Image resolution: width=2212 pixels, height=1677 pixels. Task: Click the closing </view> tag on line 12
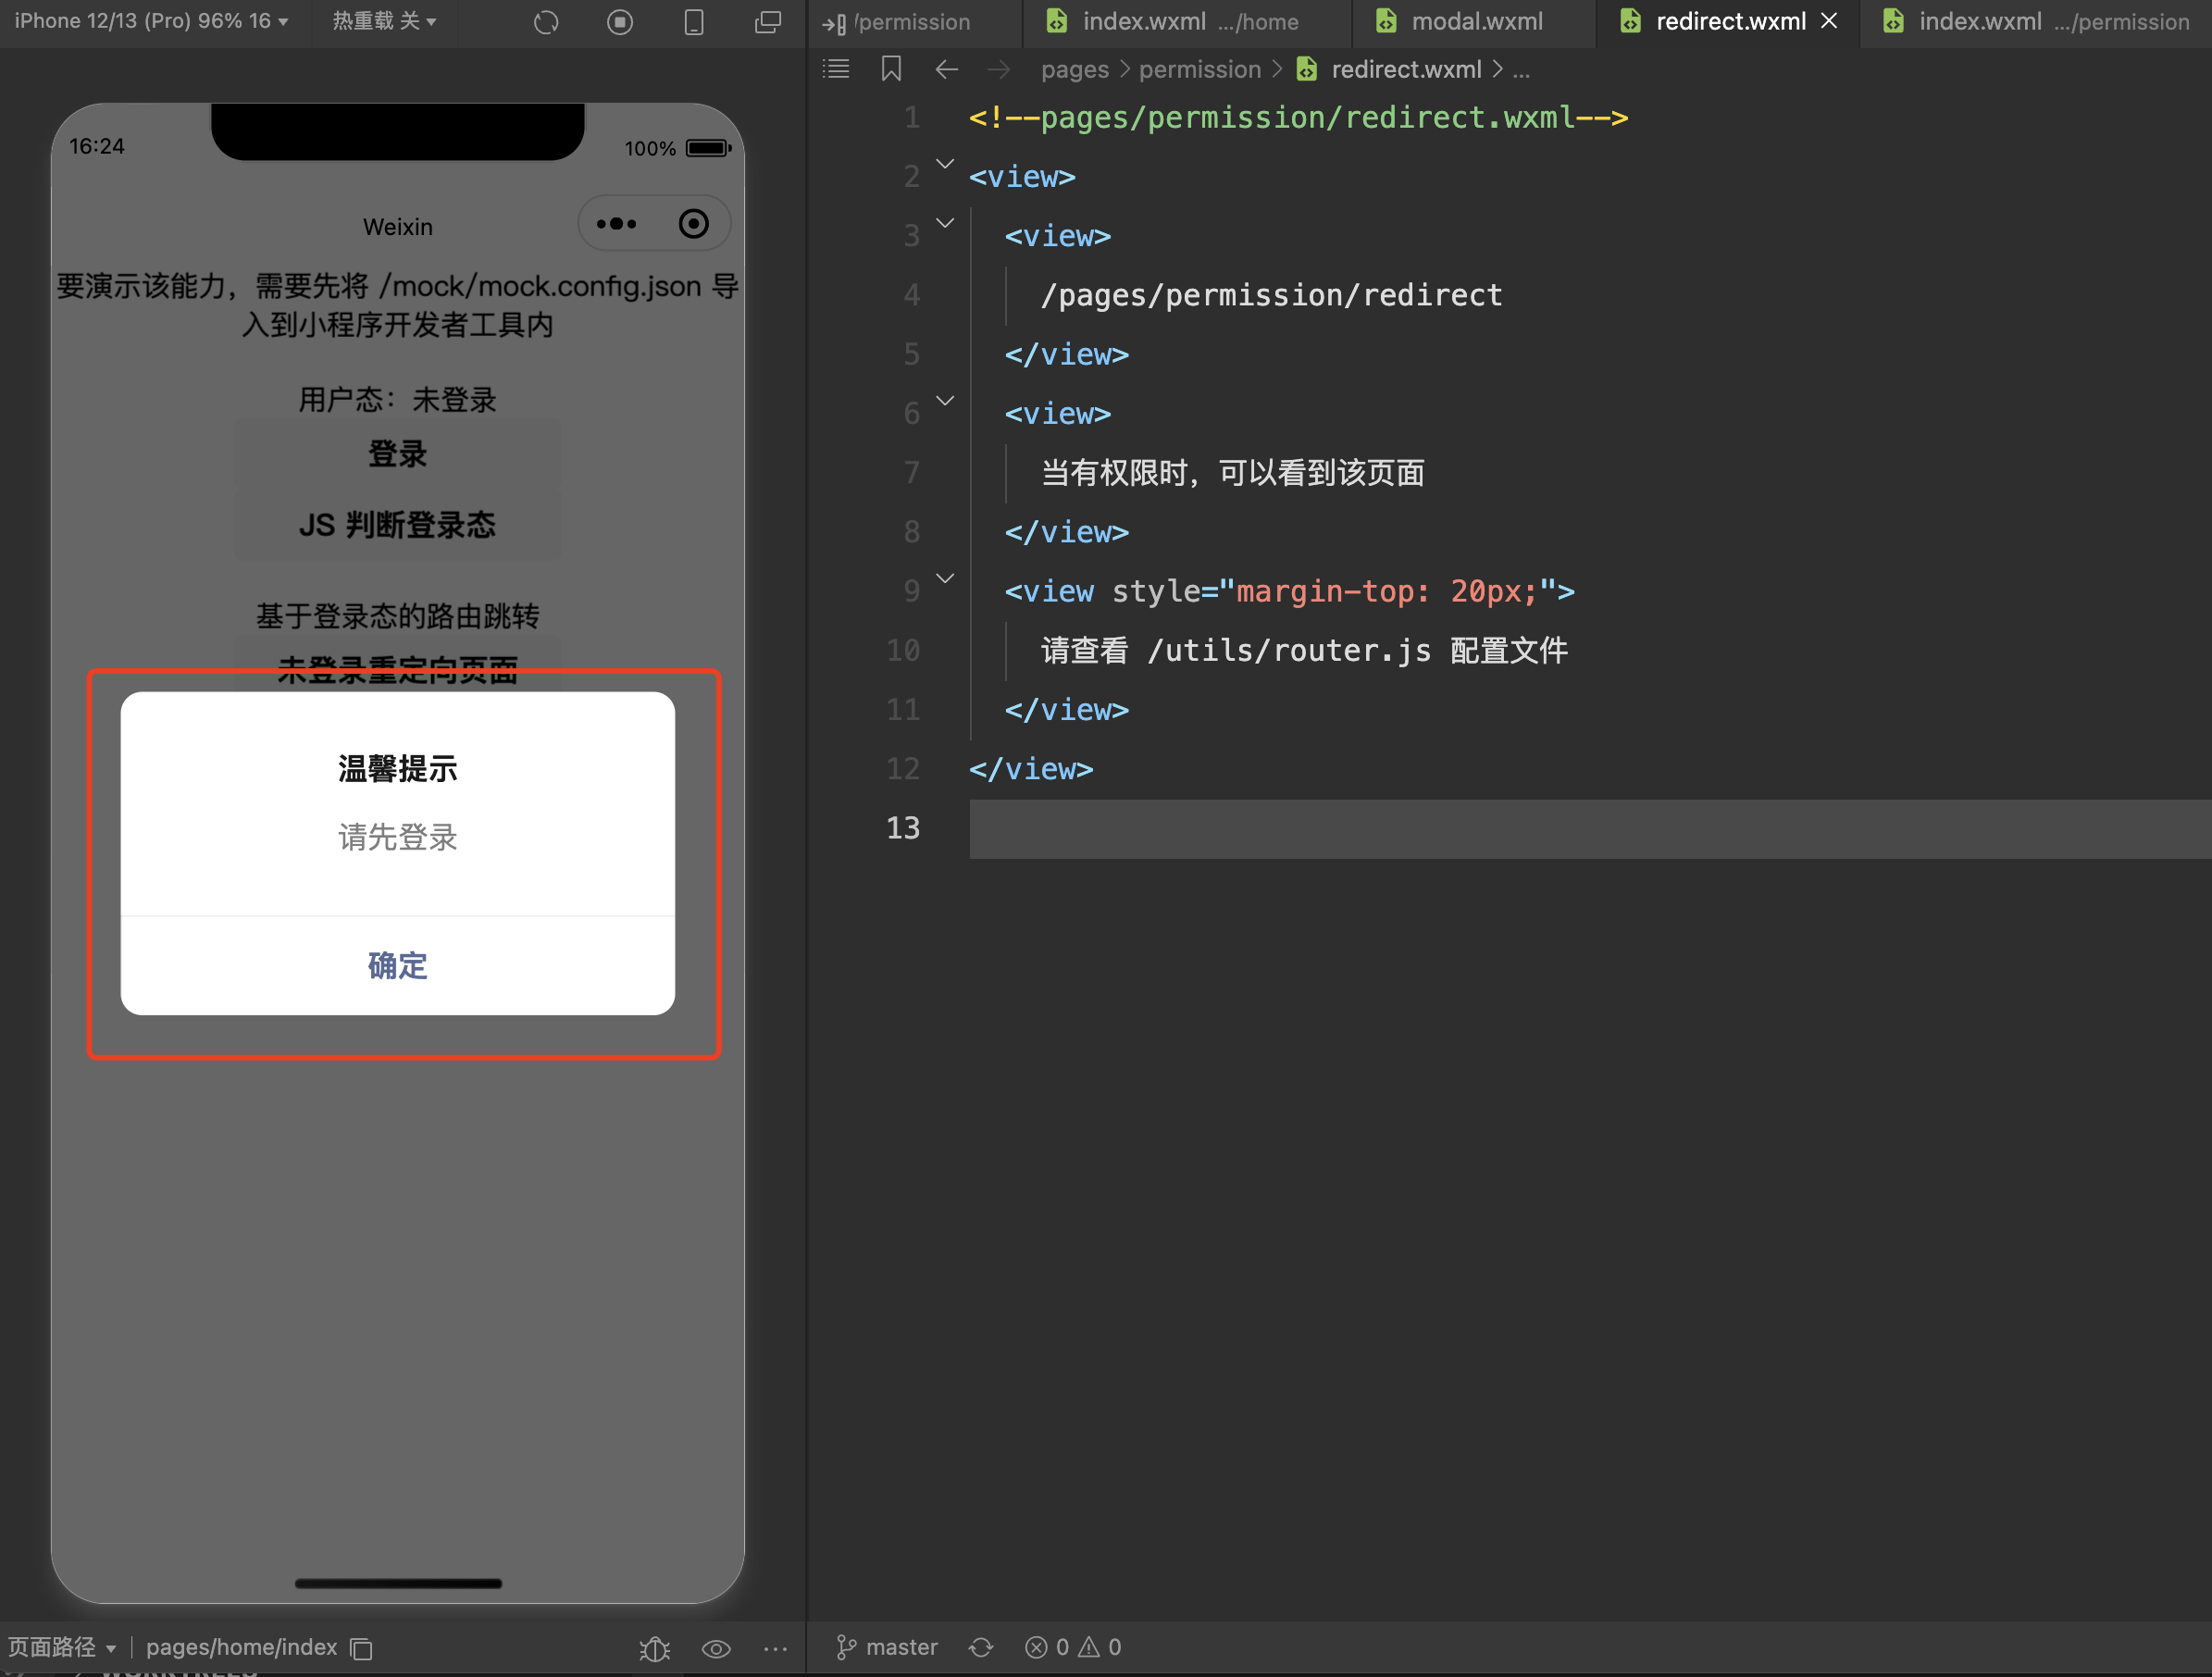tap(1031, 769)
